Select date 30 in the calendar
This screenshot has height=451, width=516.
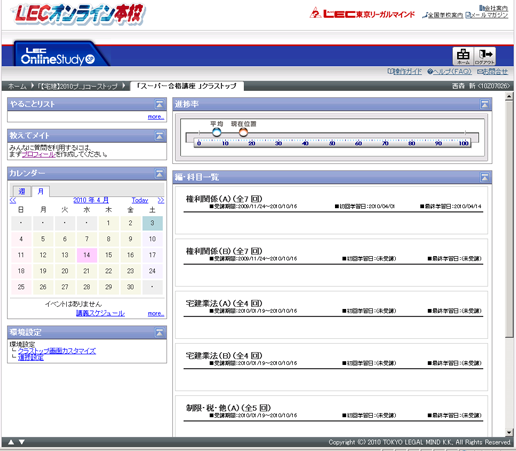[130, 287]
